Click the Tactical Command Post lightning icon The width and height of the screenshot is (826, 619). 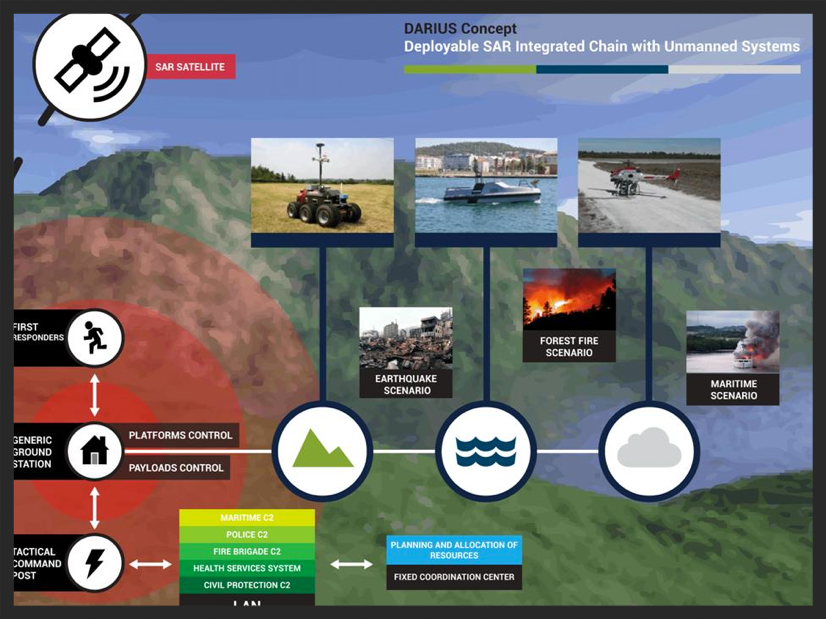click(95, 563)
